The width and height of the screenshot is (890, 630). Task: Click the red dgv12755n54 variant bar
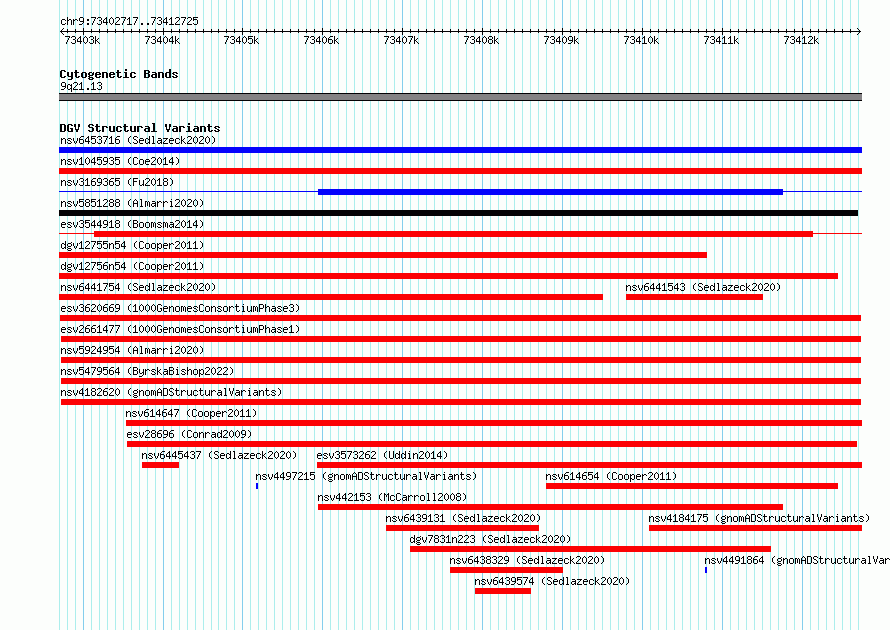pyautogui.click(x=383, y=255)
